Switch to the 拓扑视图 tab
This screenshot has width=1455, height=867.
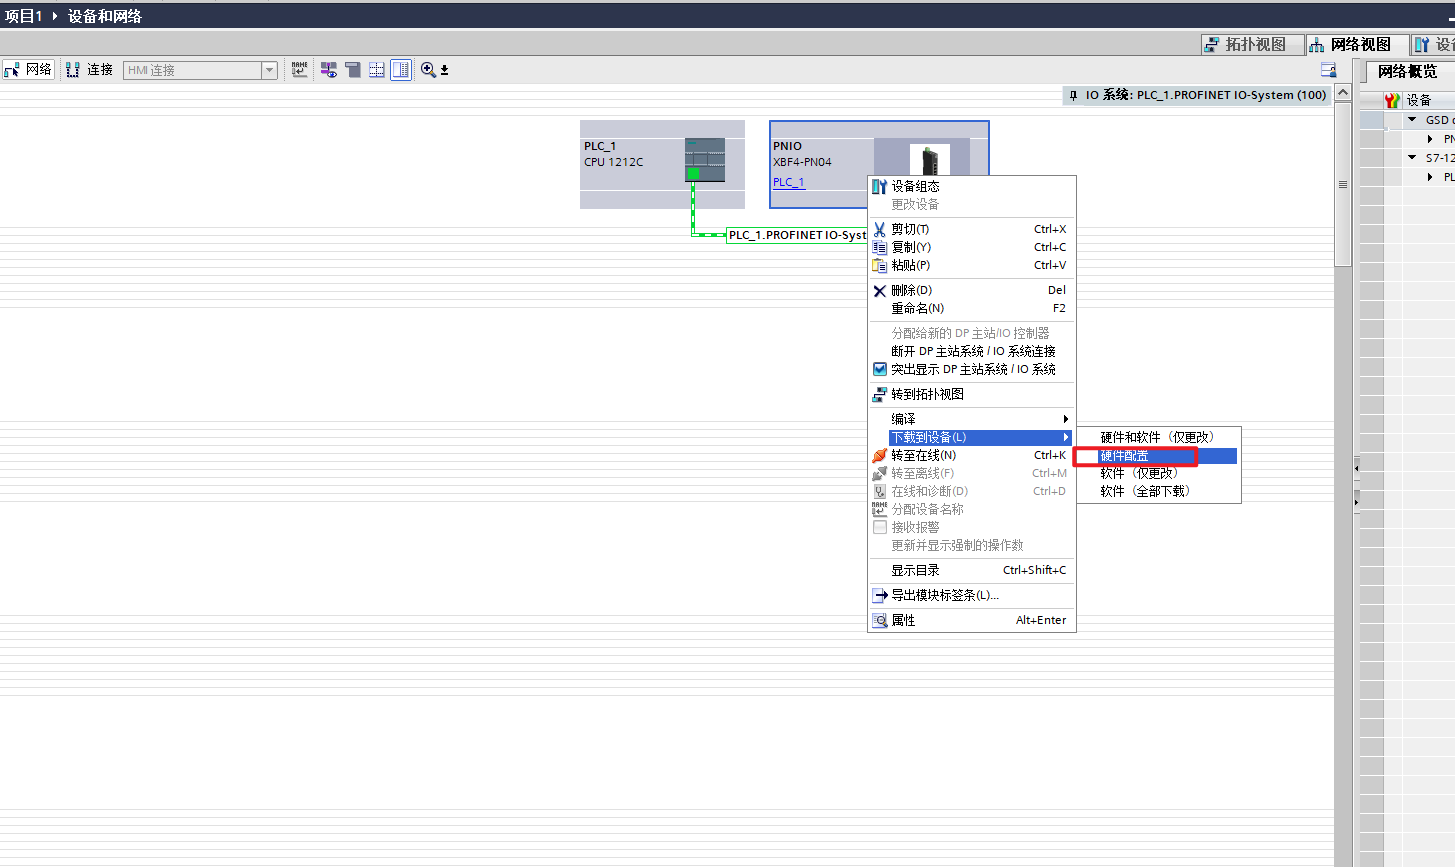1253,45
